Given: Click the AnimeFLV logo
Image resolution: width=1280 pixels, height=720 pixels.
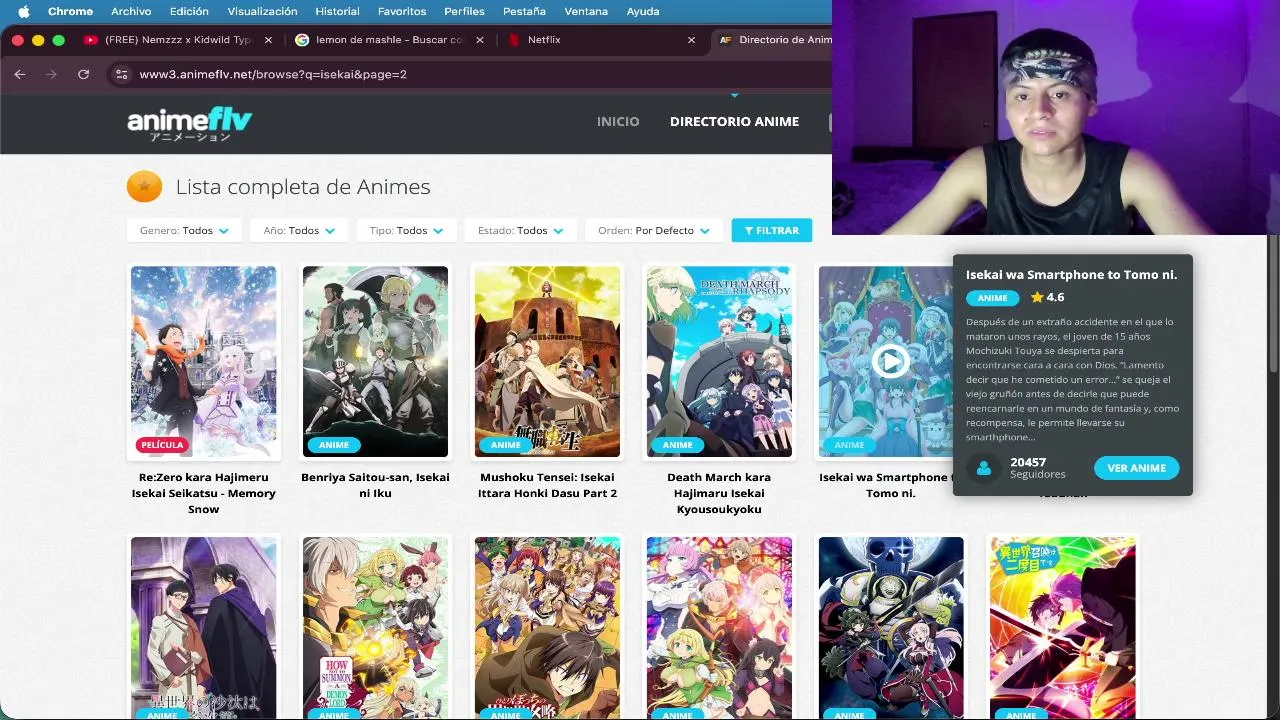Looking at the screenshot, I should (x=189, y=124).
